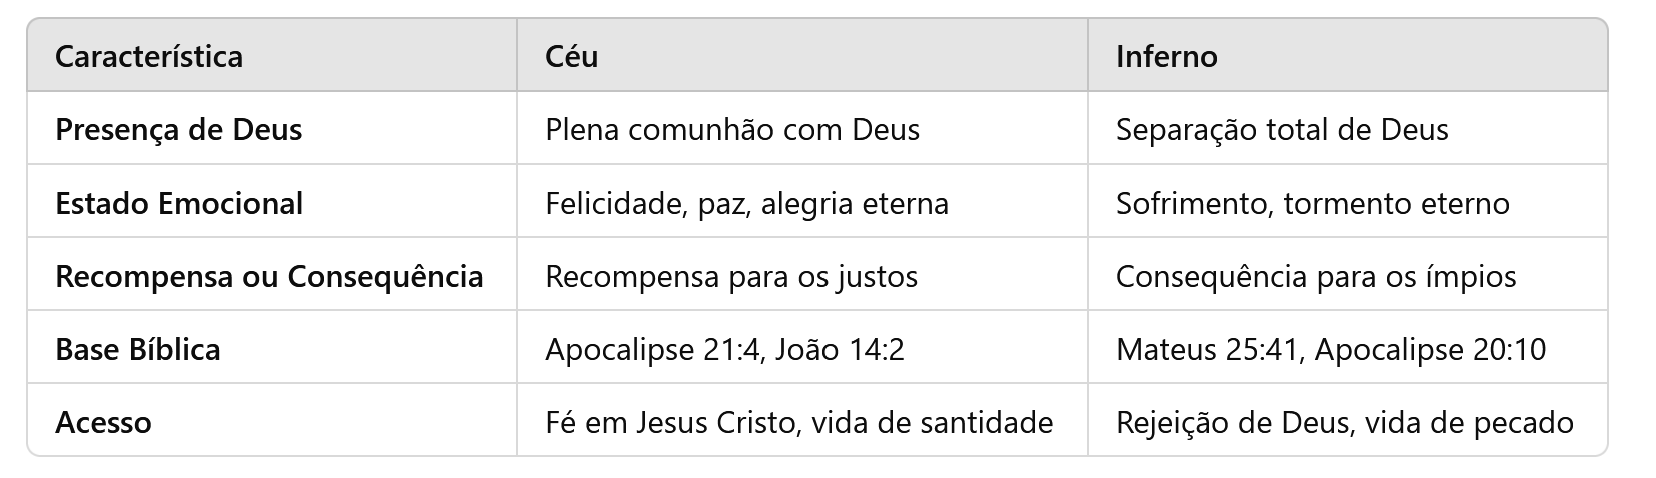Select the Estado Emocional row label

point(179,203)
